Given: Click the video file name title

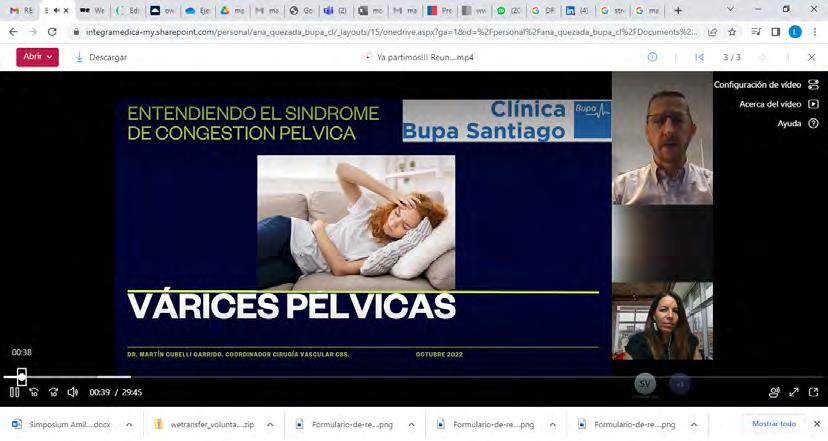Looking at the screenshot, I should coord(425,57).
